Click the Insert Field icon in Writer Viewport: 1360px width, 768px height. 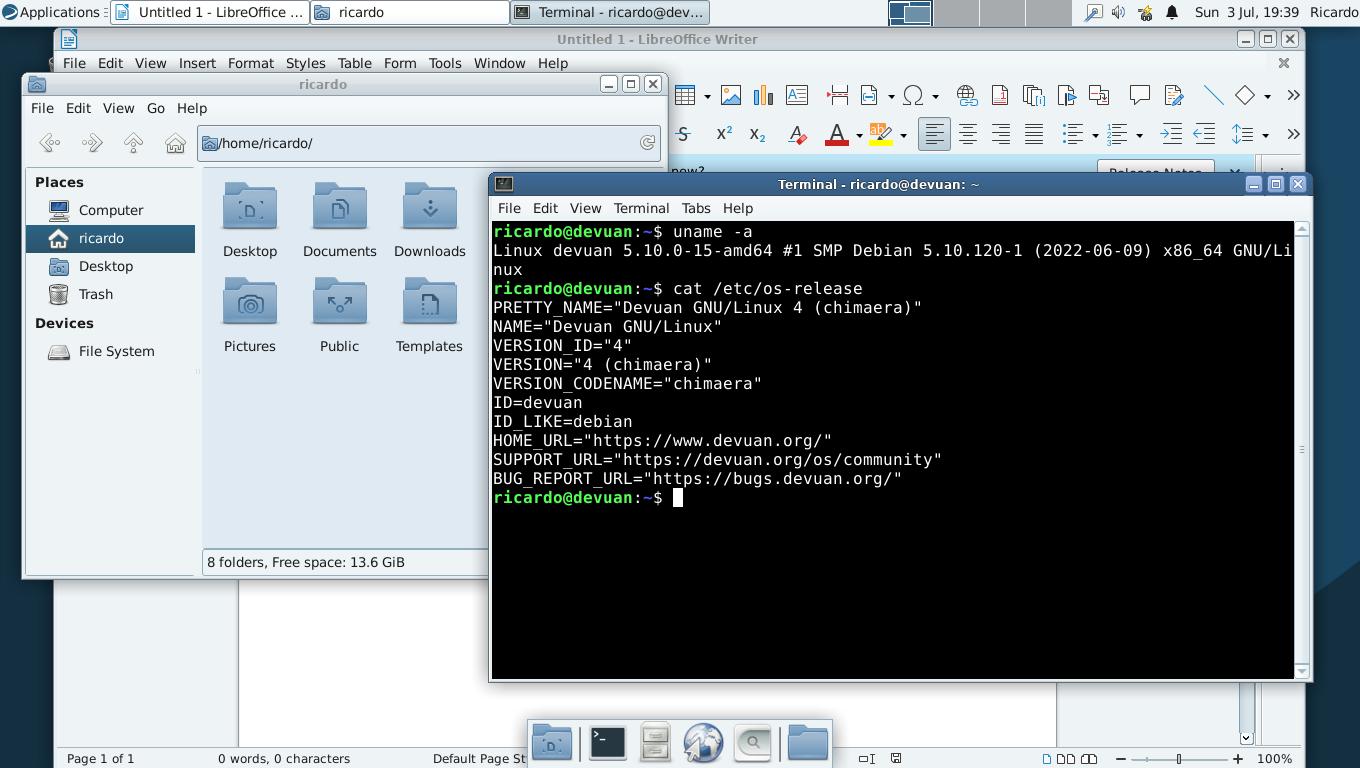point(870,95)
